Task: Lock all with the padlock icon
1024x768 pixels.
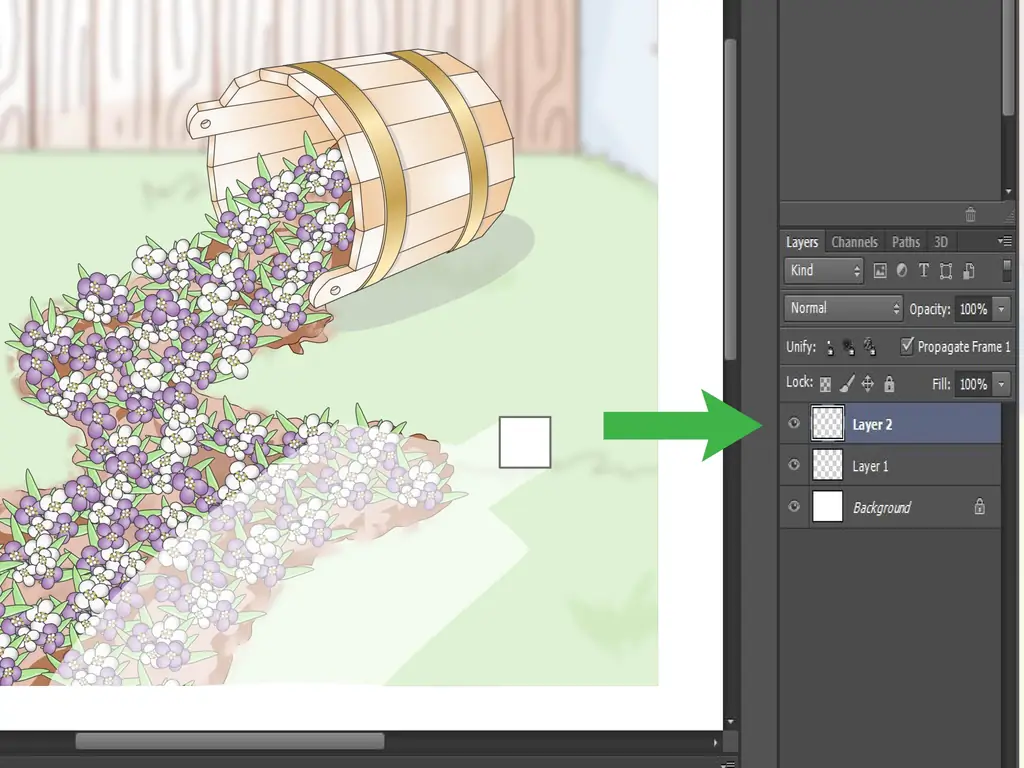Action: 889,384
